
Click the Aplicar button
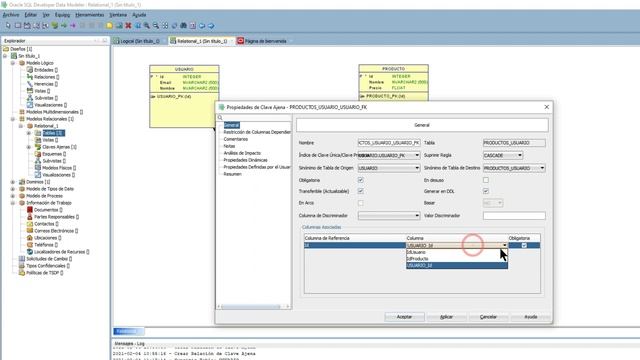click(x=446, y=317)
